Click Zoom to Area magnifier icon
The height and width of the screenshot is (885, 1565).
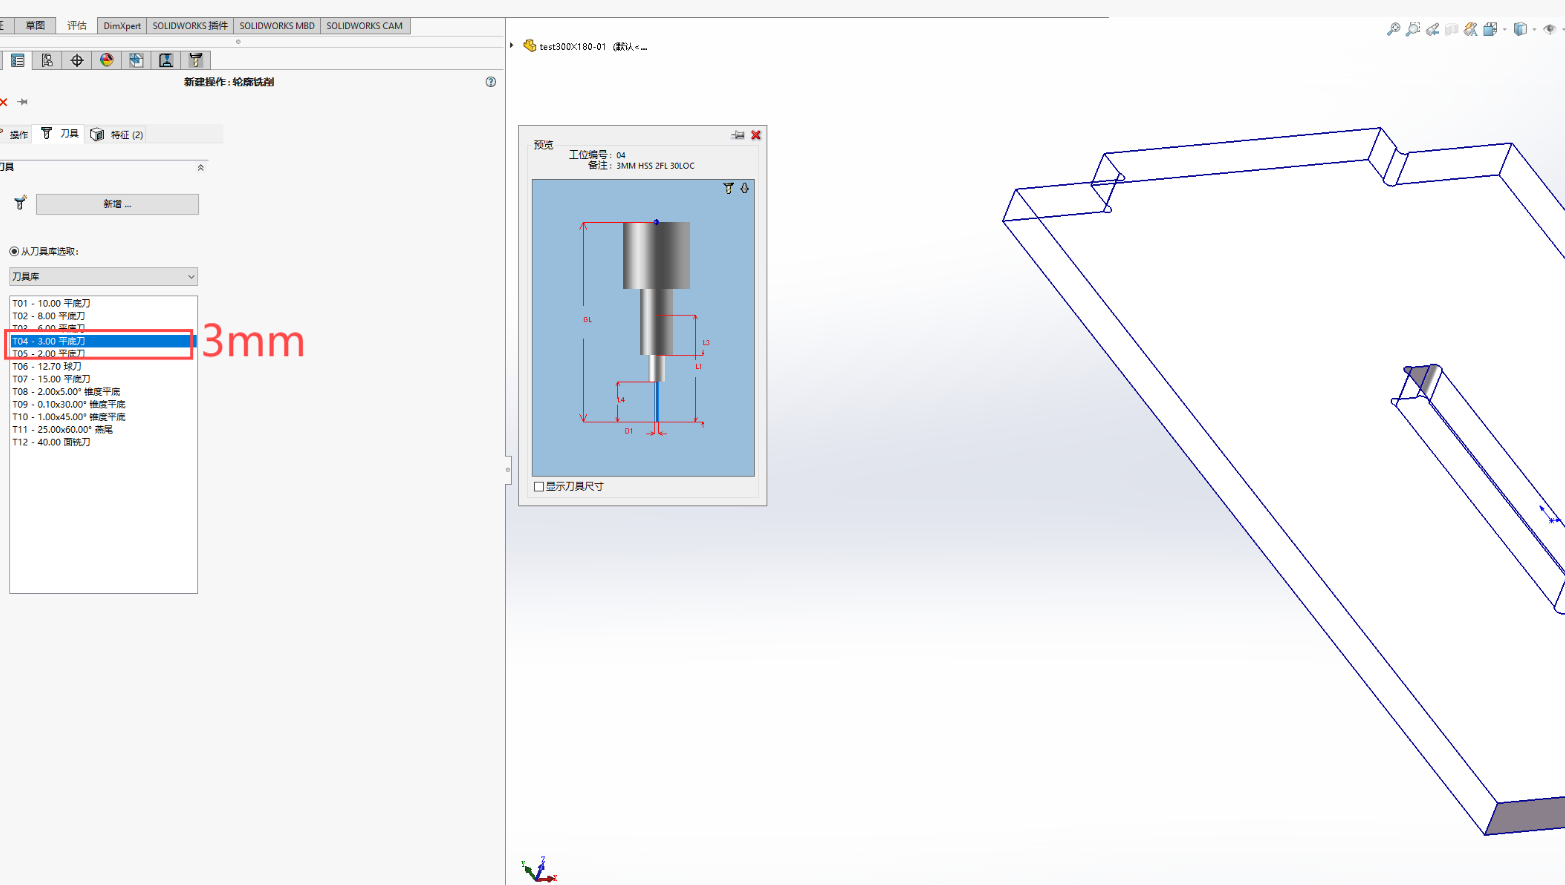1413,30
